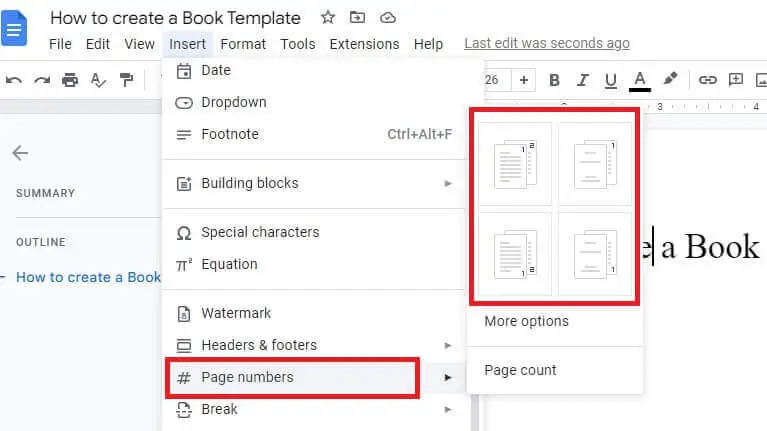This screenshot has width=767, height=431.
Task: Star this document
Action: click(328, 18)
